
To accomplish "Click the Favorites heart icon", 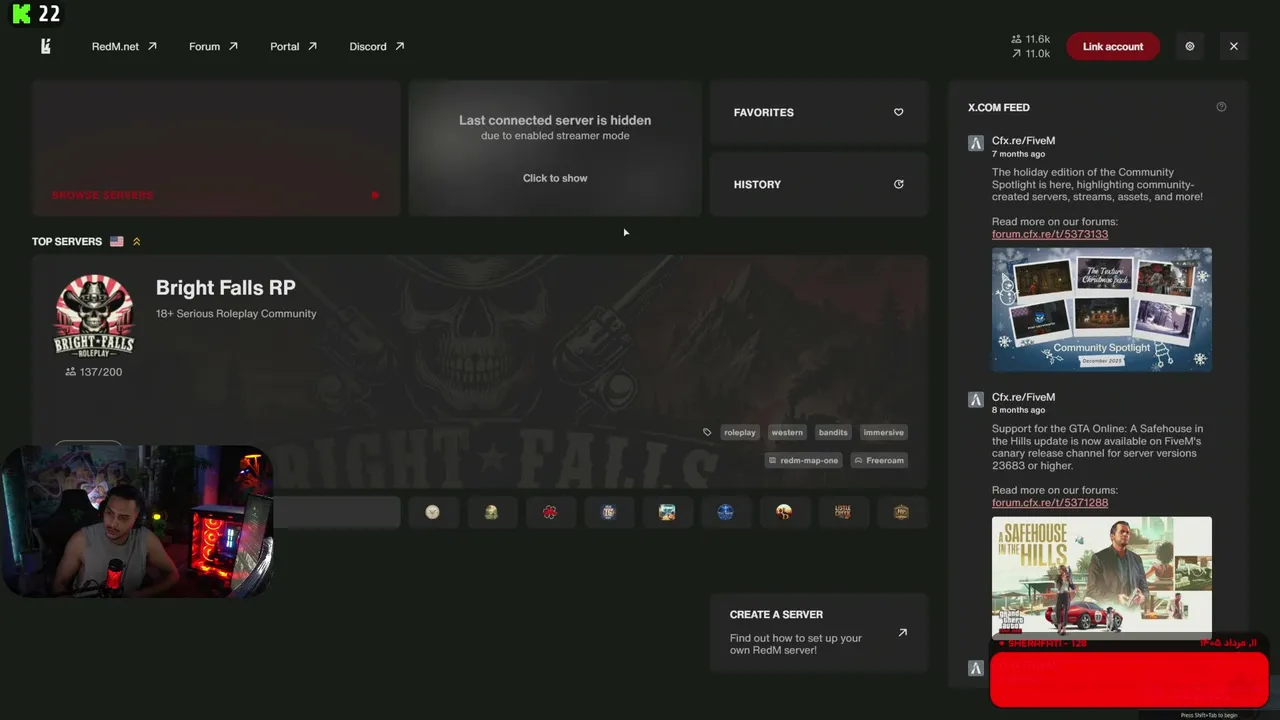I will (898, 112).
